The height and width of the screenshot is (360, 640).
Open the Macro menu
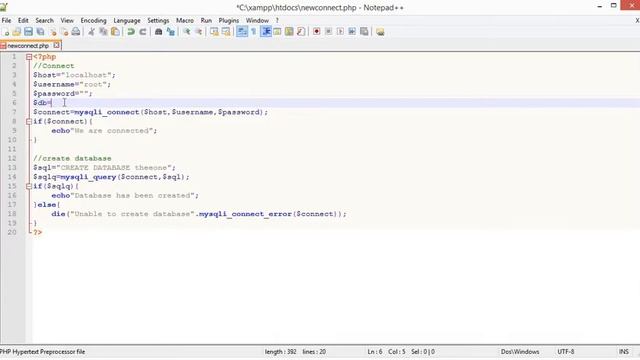[x=184, y=20]
